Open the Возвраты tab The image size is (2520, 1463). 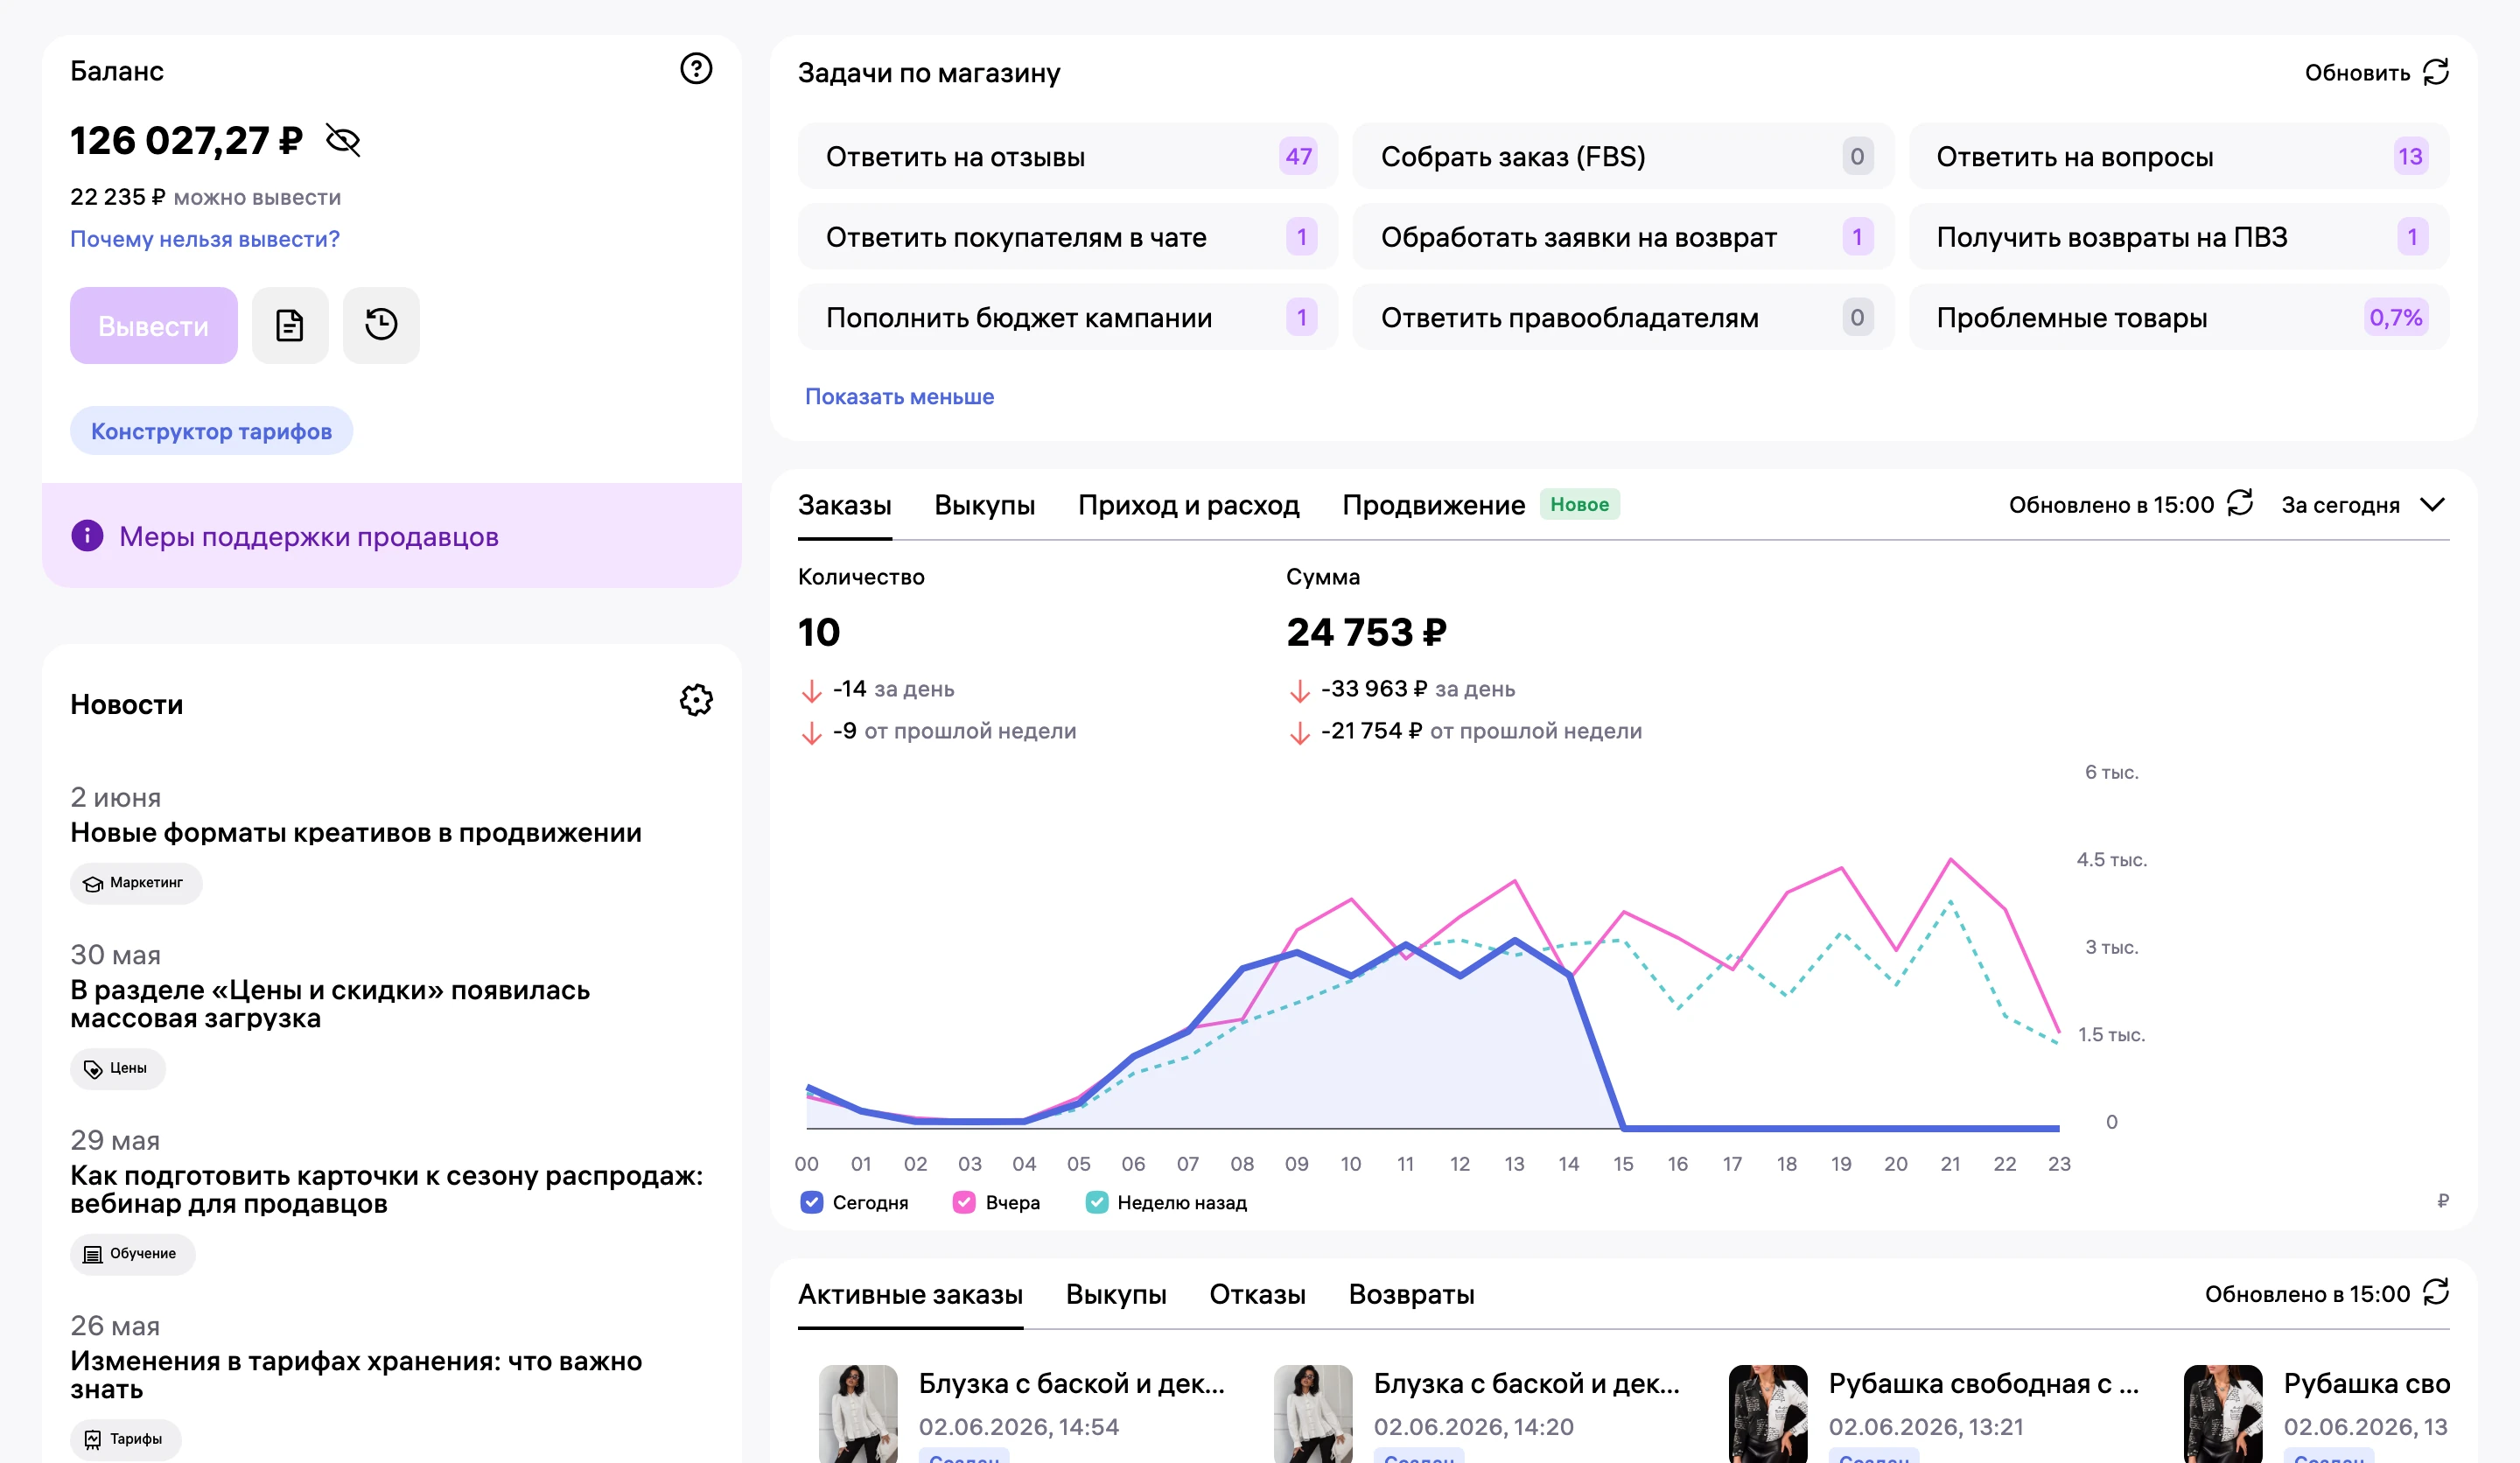[x=1411, y=1294]
